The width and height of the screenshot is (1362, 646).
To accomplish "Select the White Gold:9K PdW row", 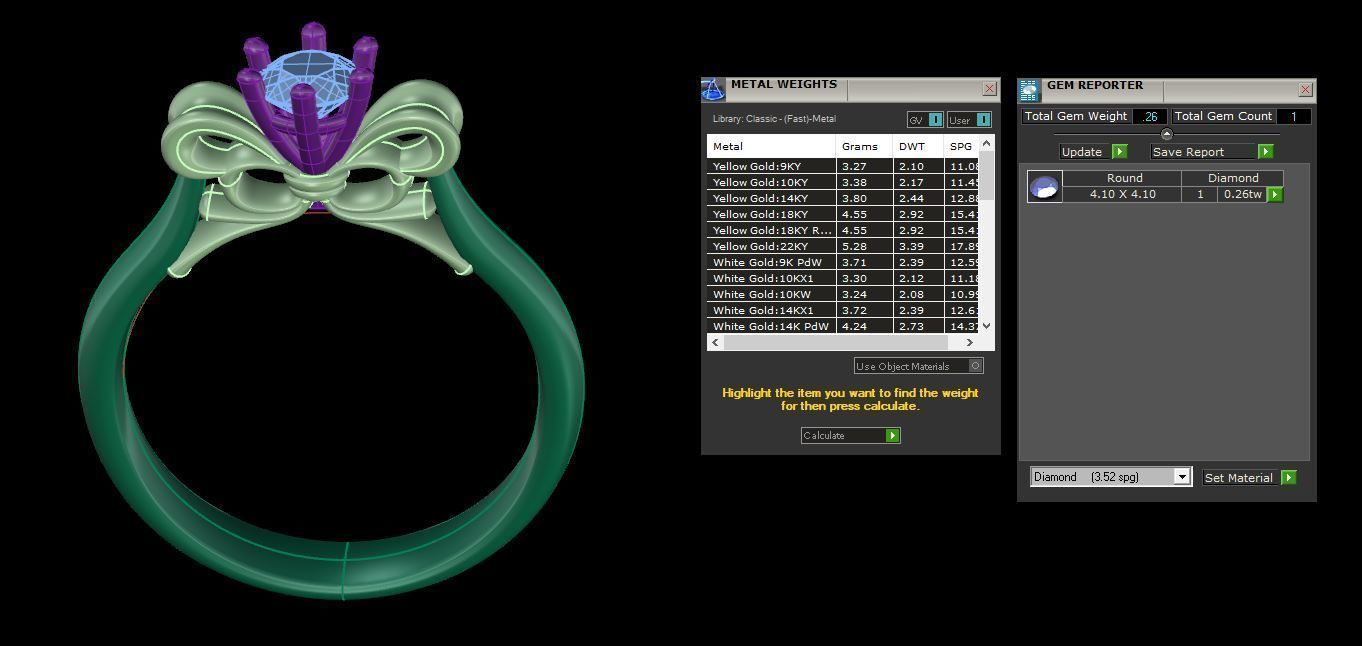I will tap(843, 262).
